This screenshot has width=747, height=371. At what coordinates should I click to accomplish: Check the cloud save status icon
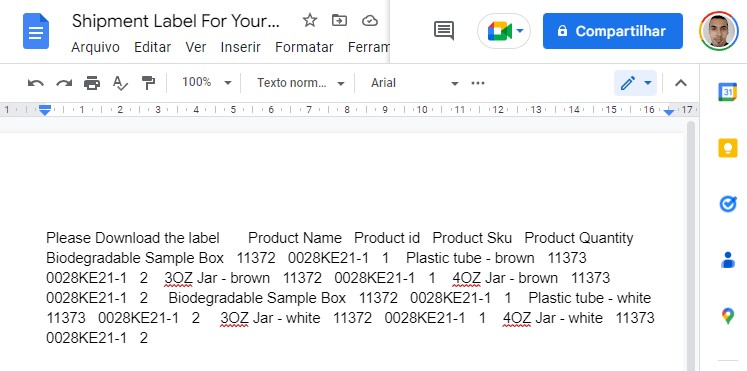click(370, 20)
